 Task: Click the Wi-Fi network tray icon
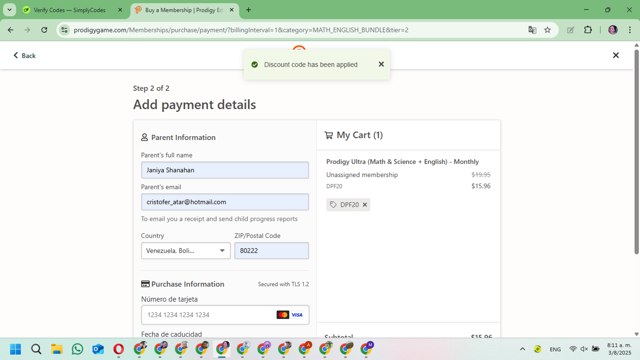pyautogui.click(x=573, y=349)
